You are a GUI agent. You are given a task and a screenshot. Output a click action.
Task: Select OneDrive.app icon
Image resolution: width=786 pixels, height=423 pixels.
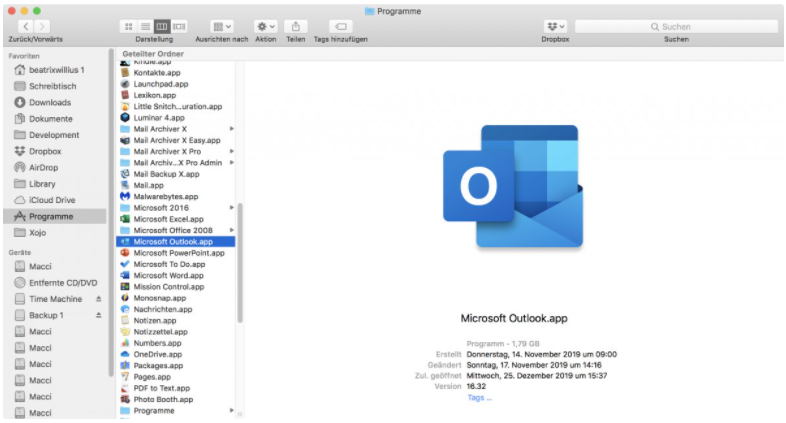[125, 354]
